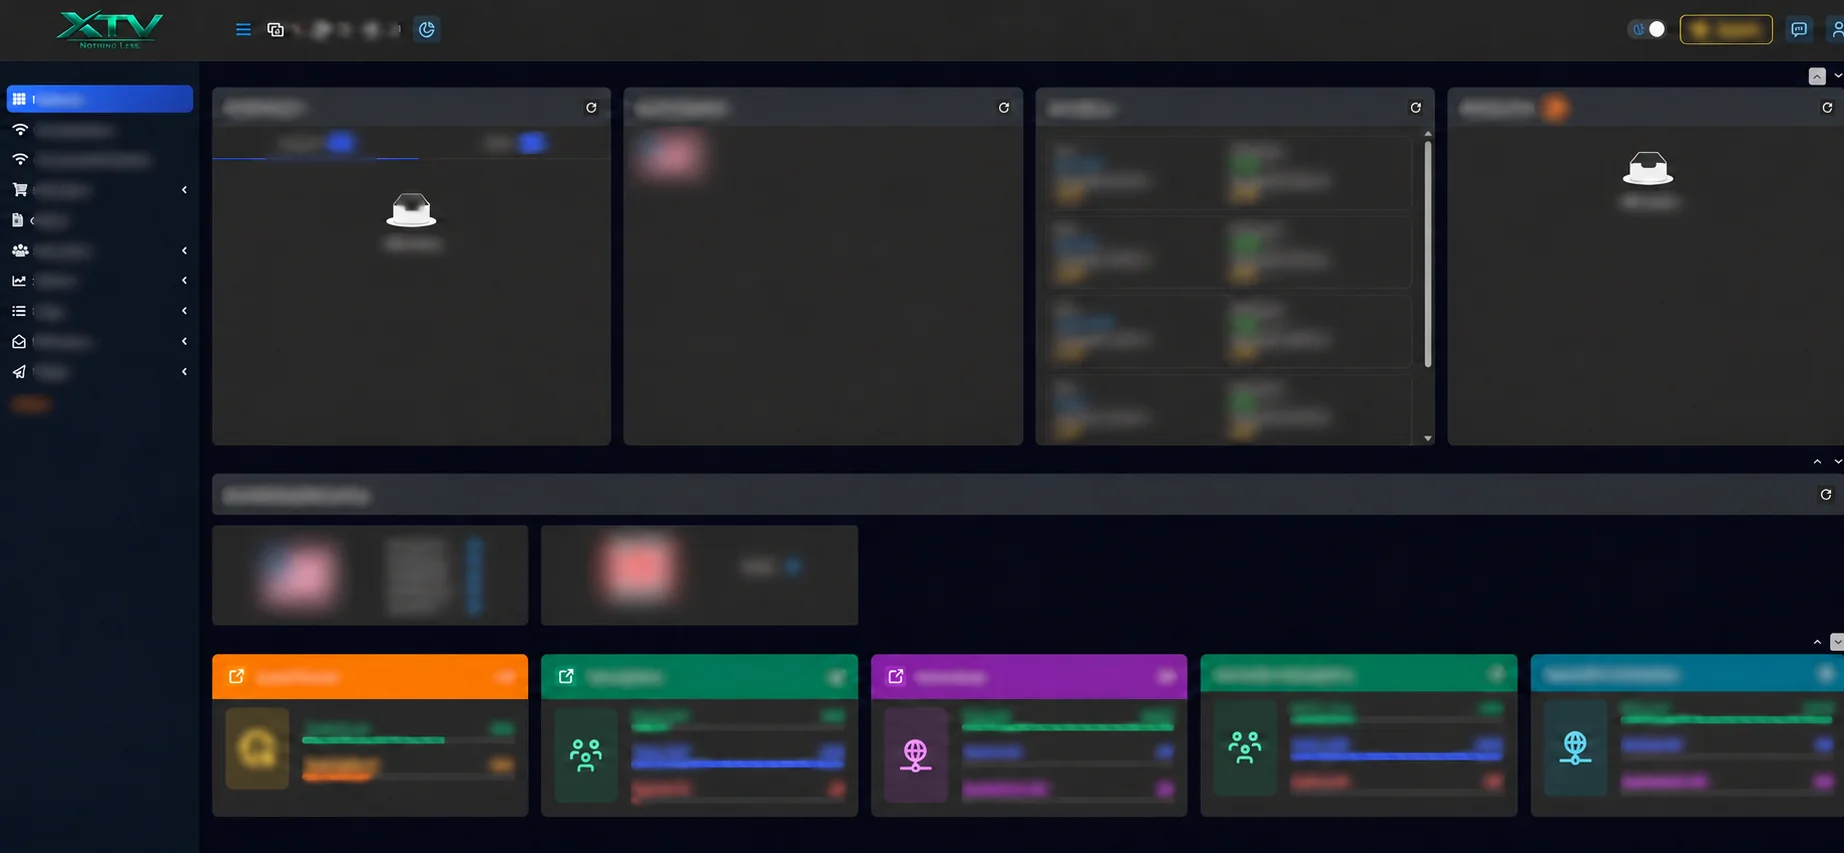Expand the line chart menu chevron
Screen dimensions: 1844x853
tap(184, 281)
